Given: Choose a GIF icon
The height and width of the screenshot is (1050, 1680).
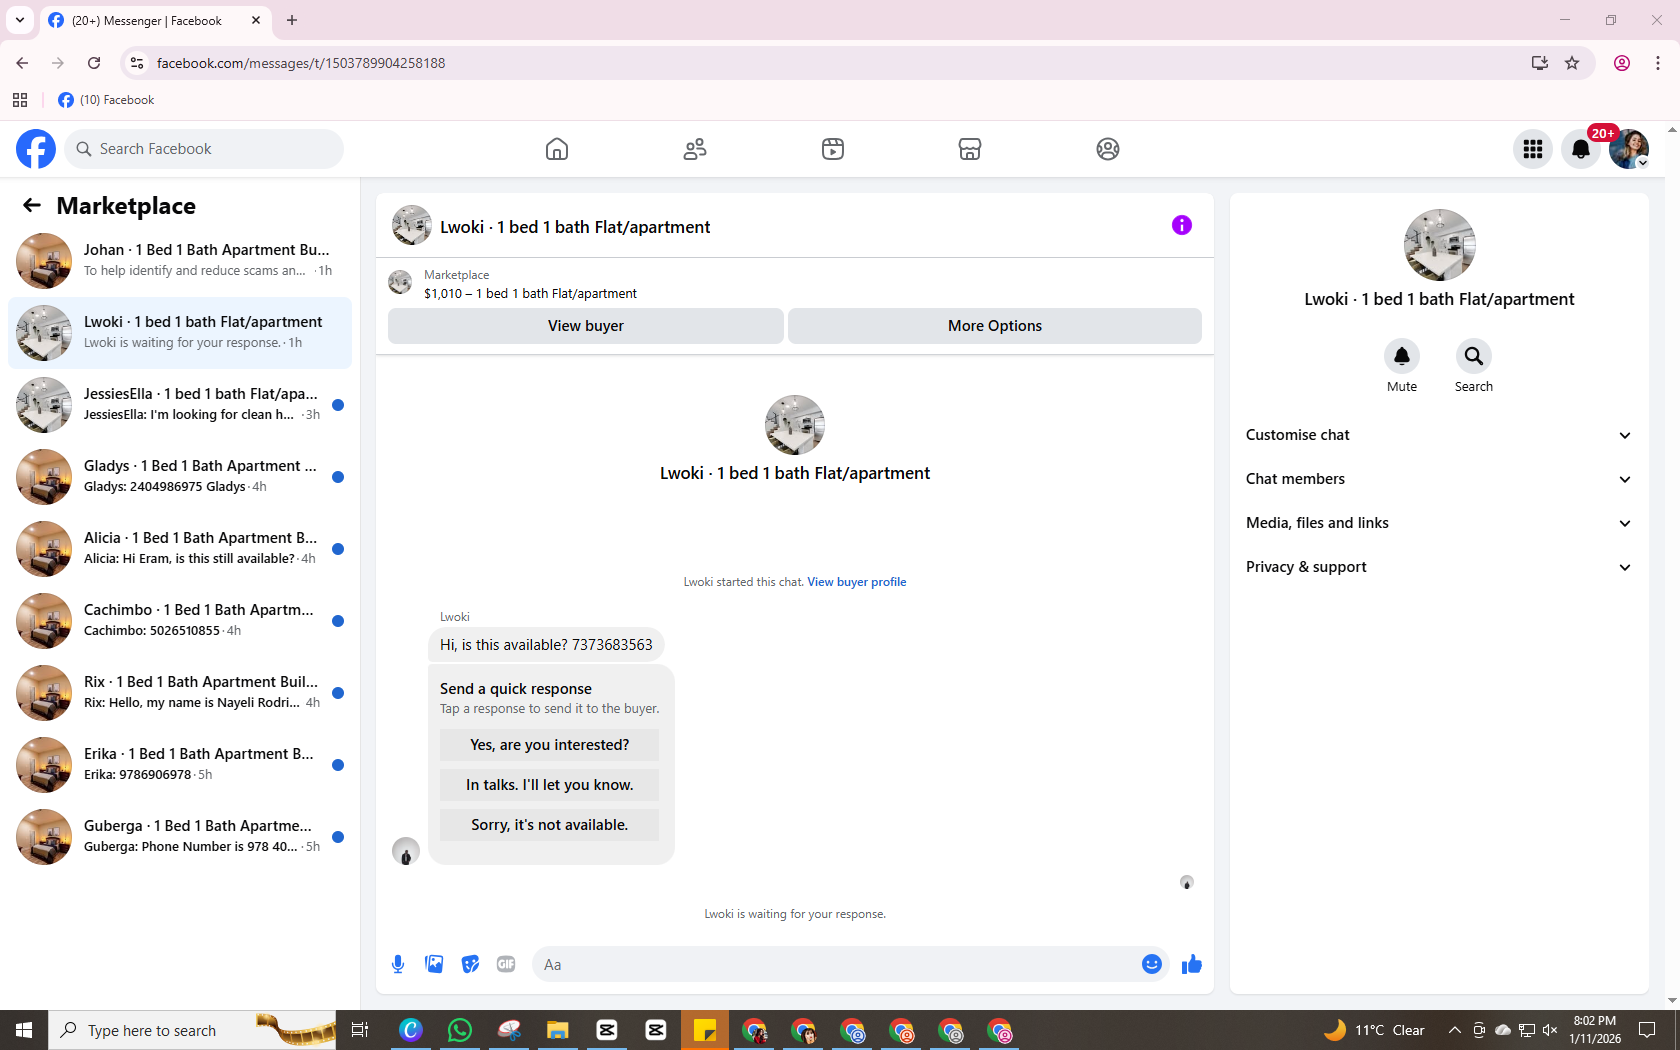Looking at the screenshot, I should [506, 964].
